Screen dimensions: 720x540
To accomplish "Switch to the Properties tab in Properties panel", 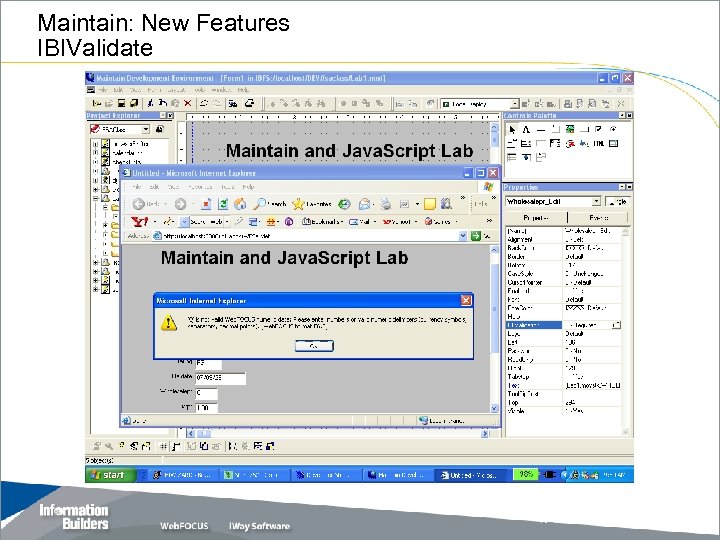I will point(536,218).
